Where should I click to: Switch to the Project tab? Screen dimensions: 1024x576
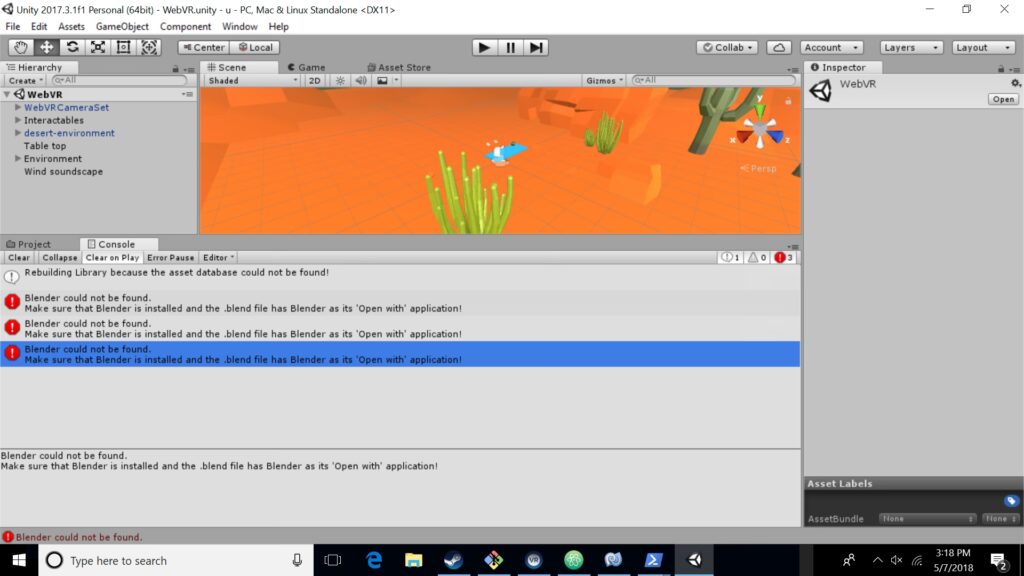click(x=29, y=244)
